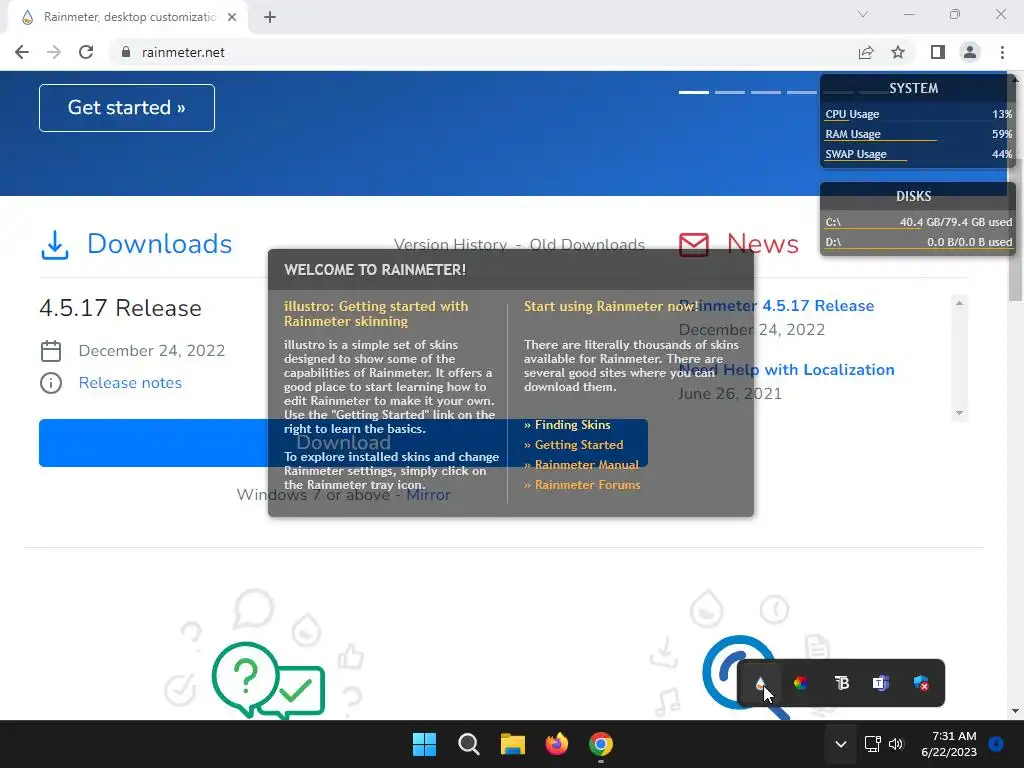Click D:\ drive entry in Disks skin
The image size is (1024, 768).
pyautogui.click(x=918, y=242)
